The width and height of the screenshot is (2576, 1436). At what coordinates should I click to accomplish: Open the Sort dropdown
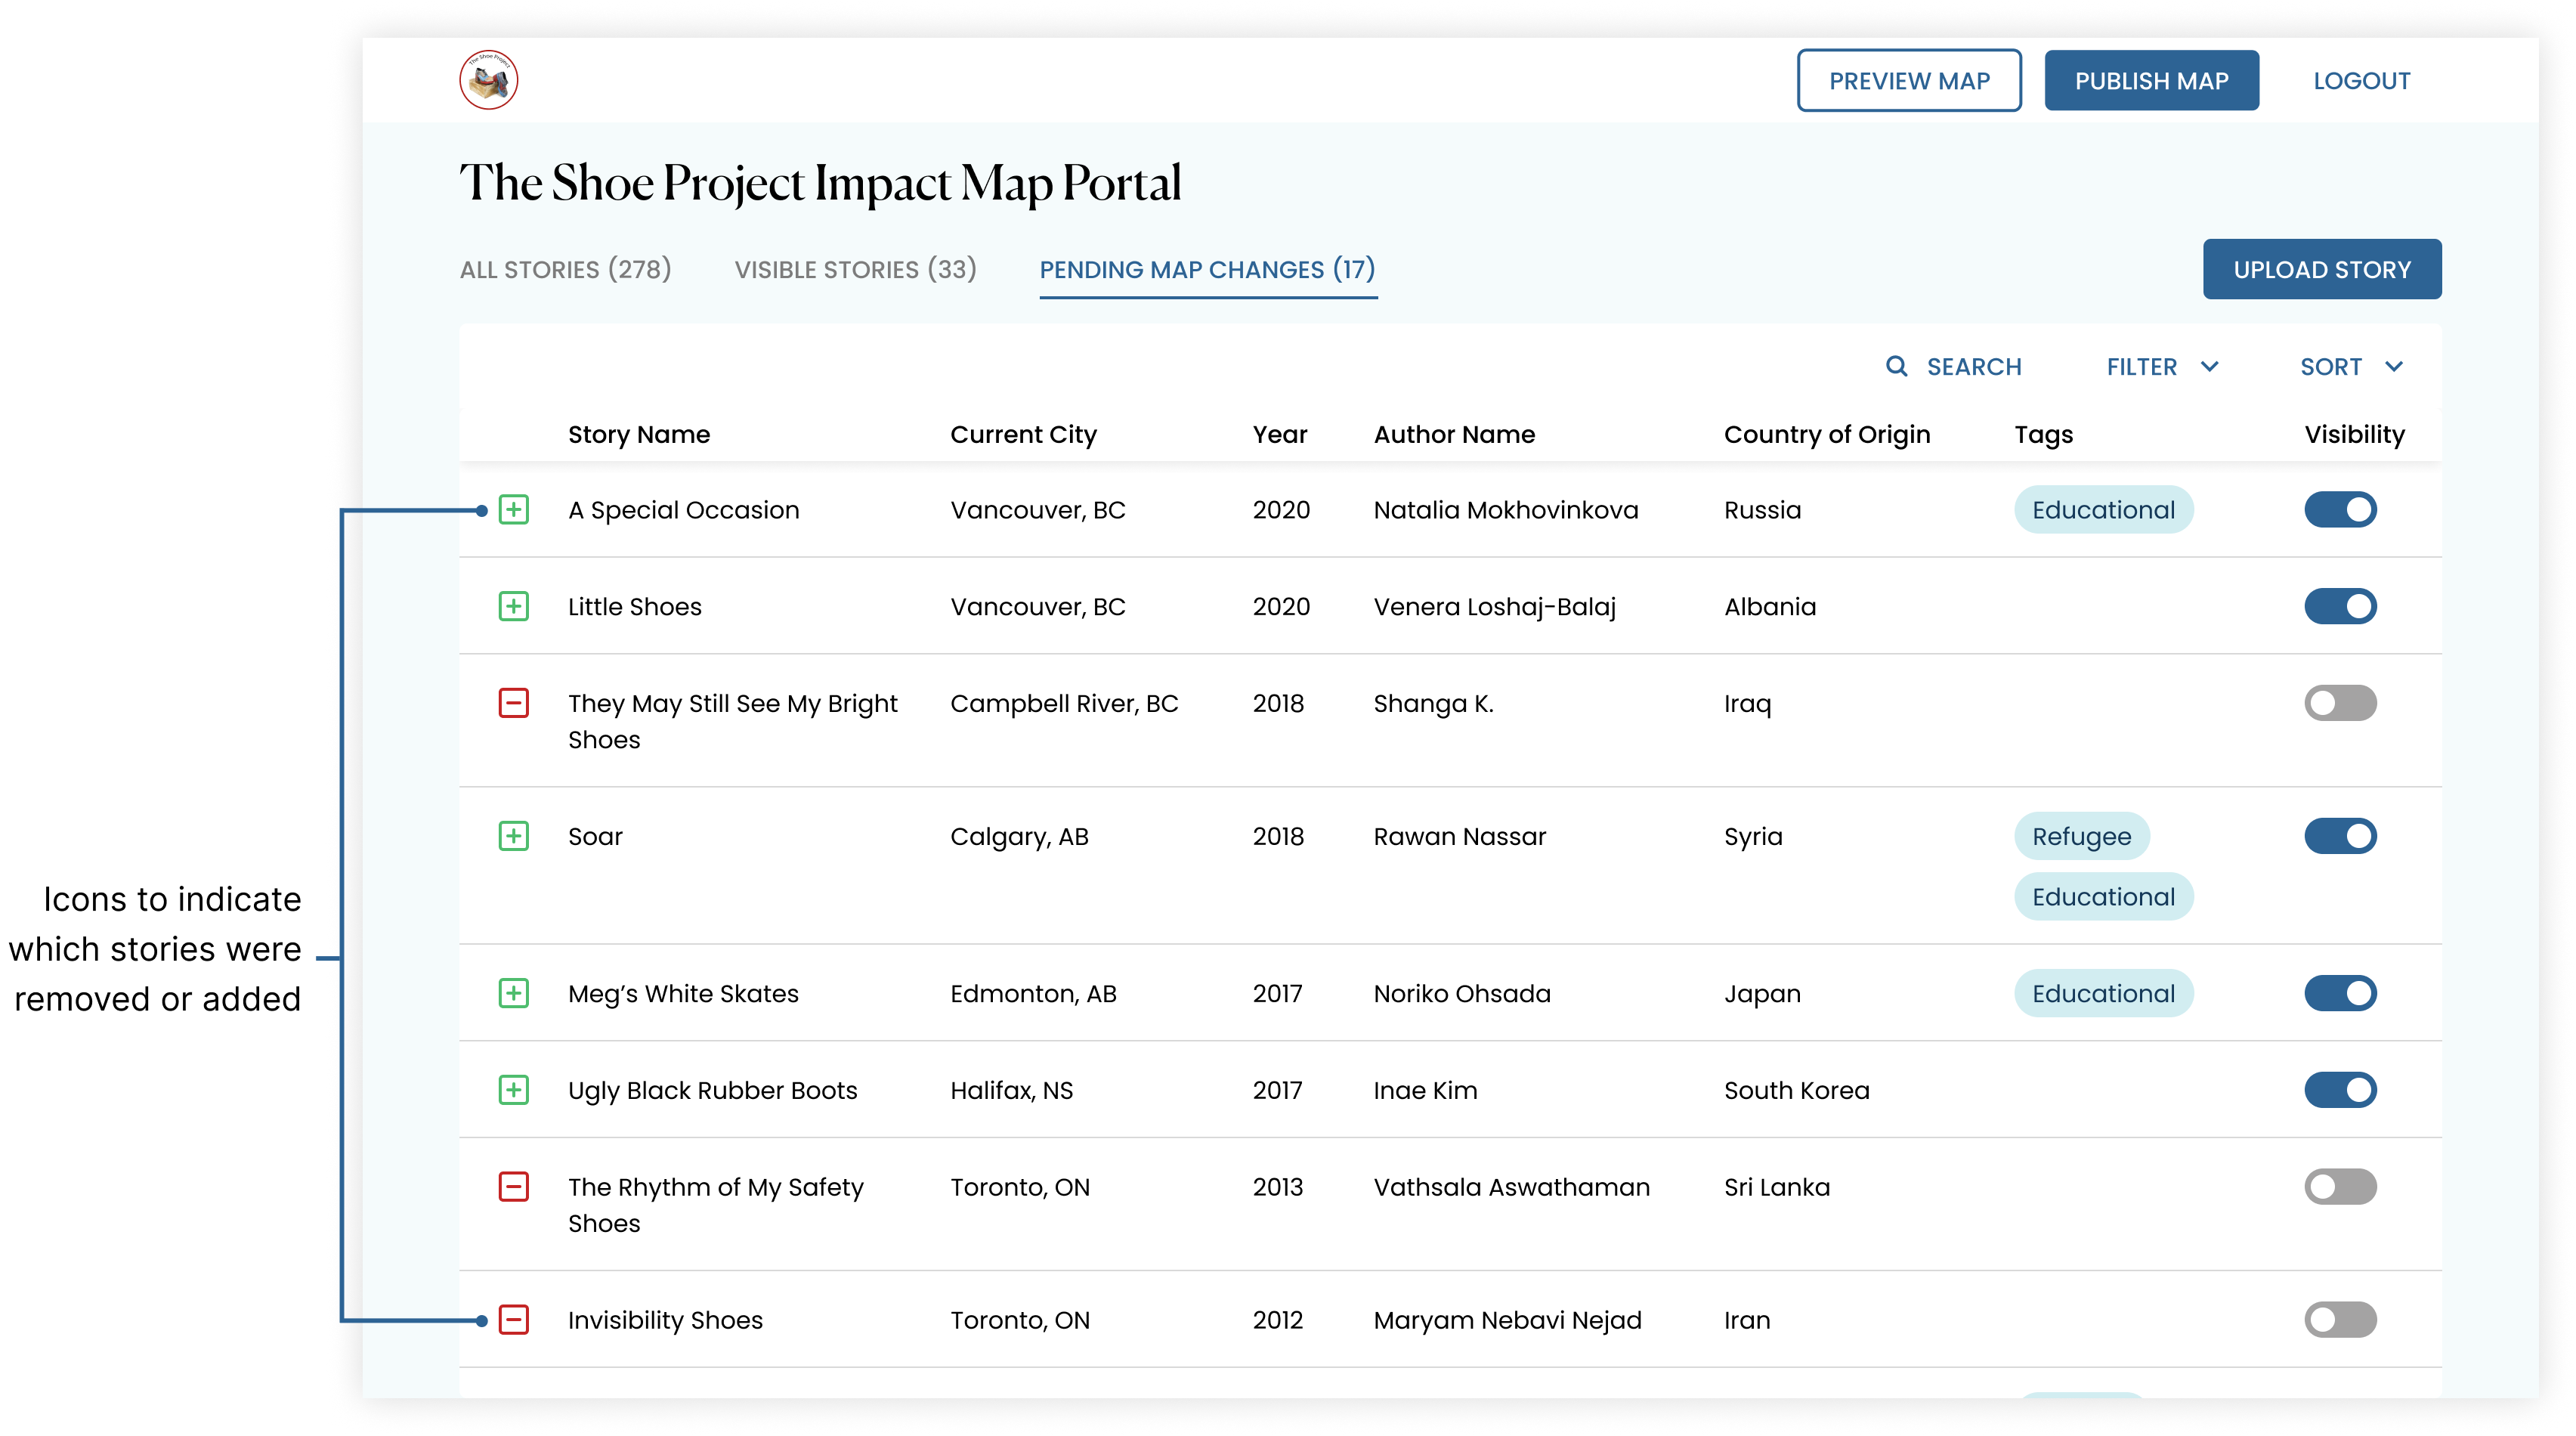coord(2351,367)
